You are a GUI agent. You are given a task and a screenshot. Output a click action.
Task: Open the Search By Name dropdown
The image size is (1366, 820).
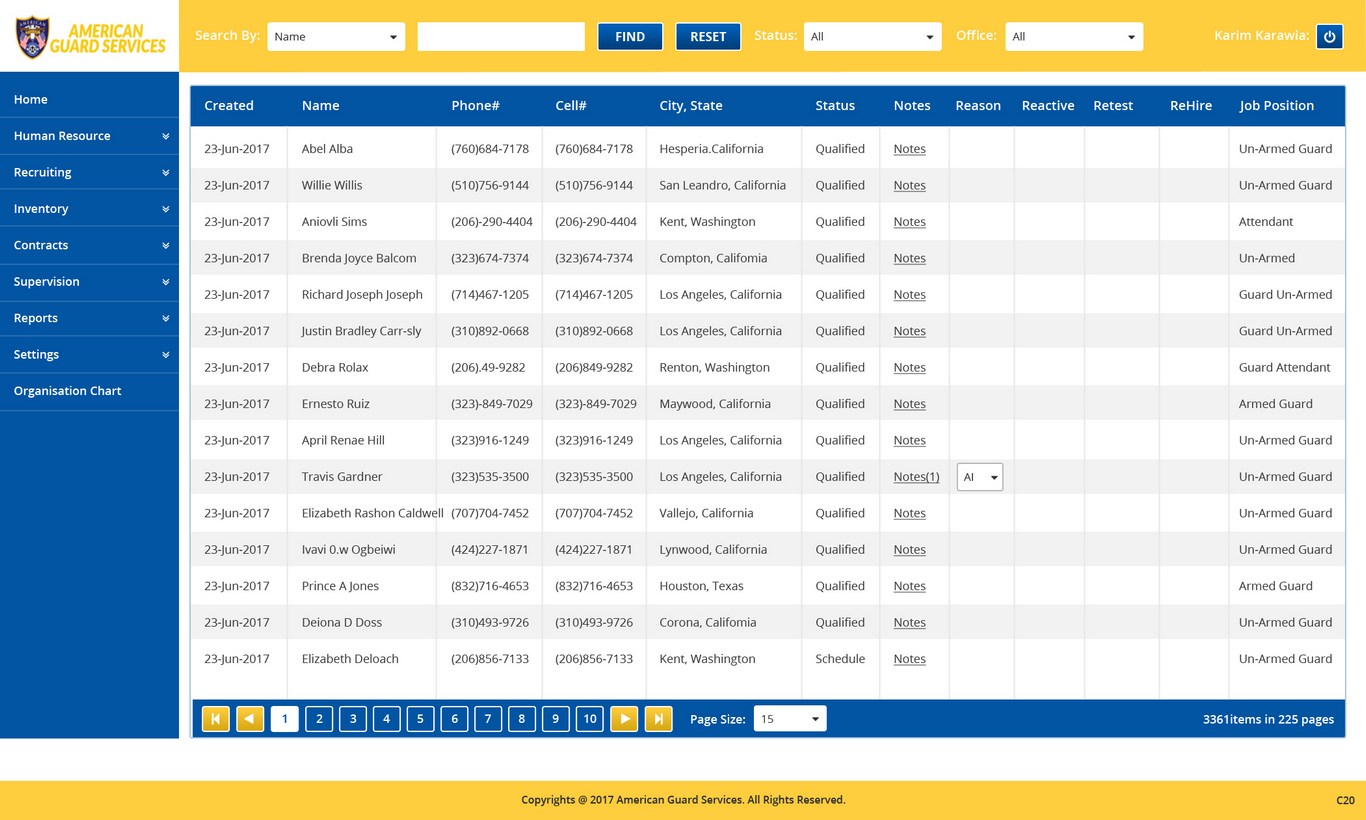coord(336,36)
